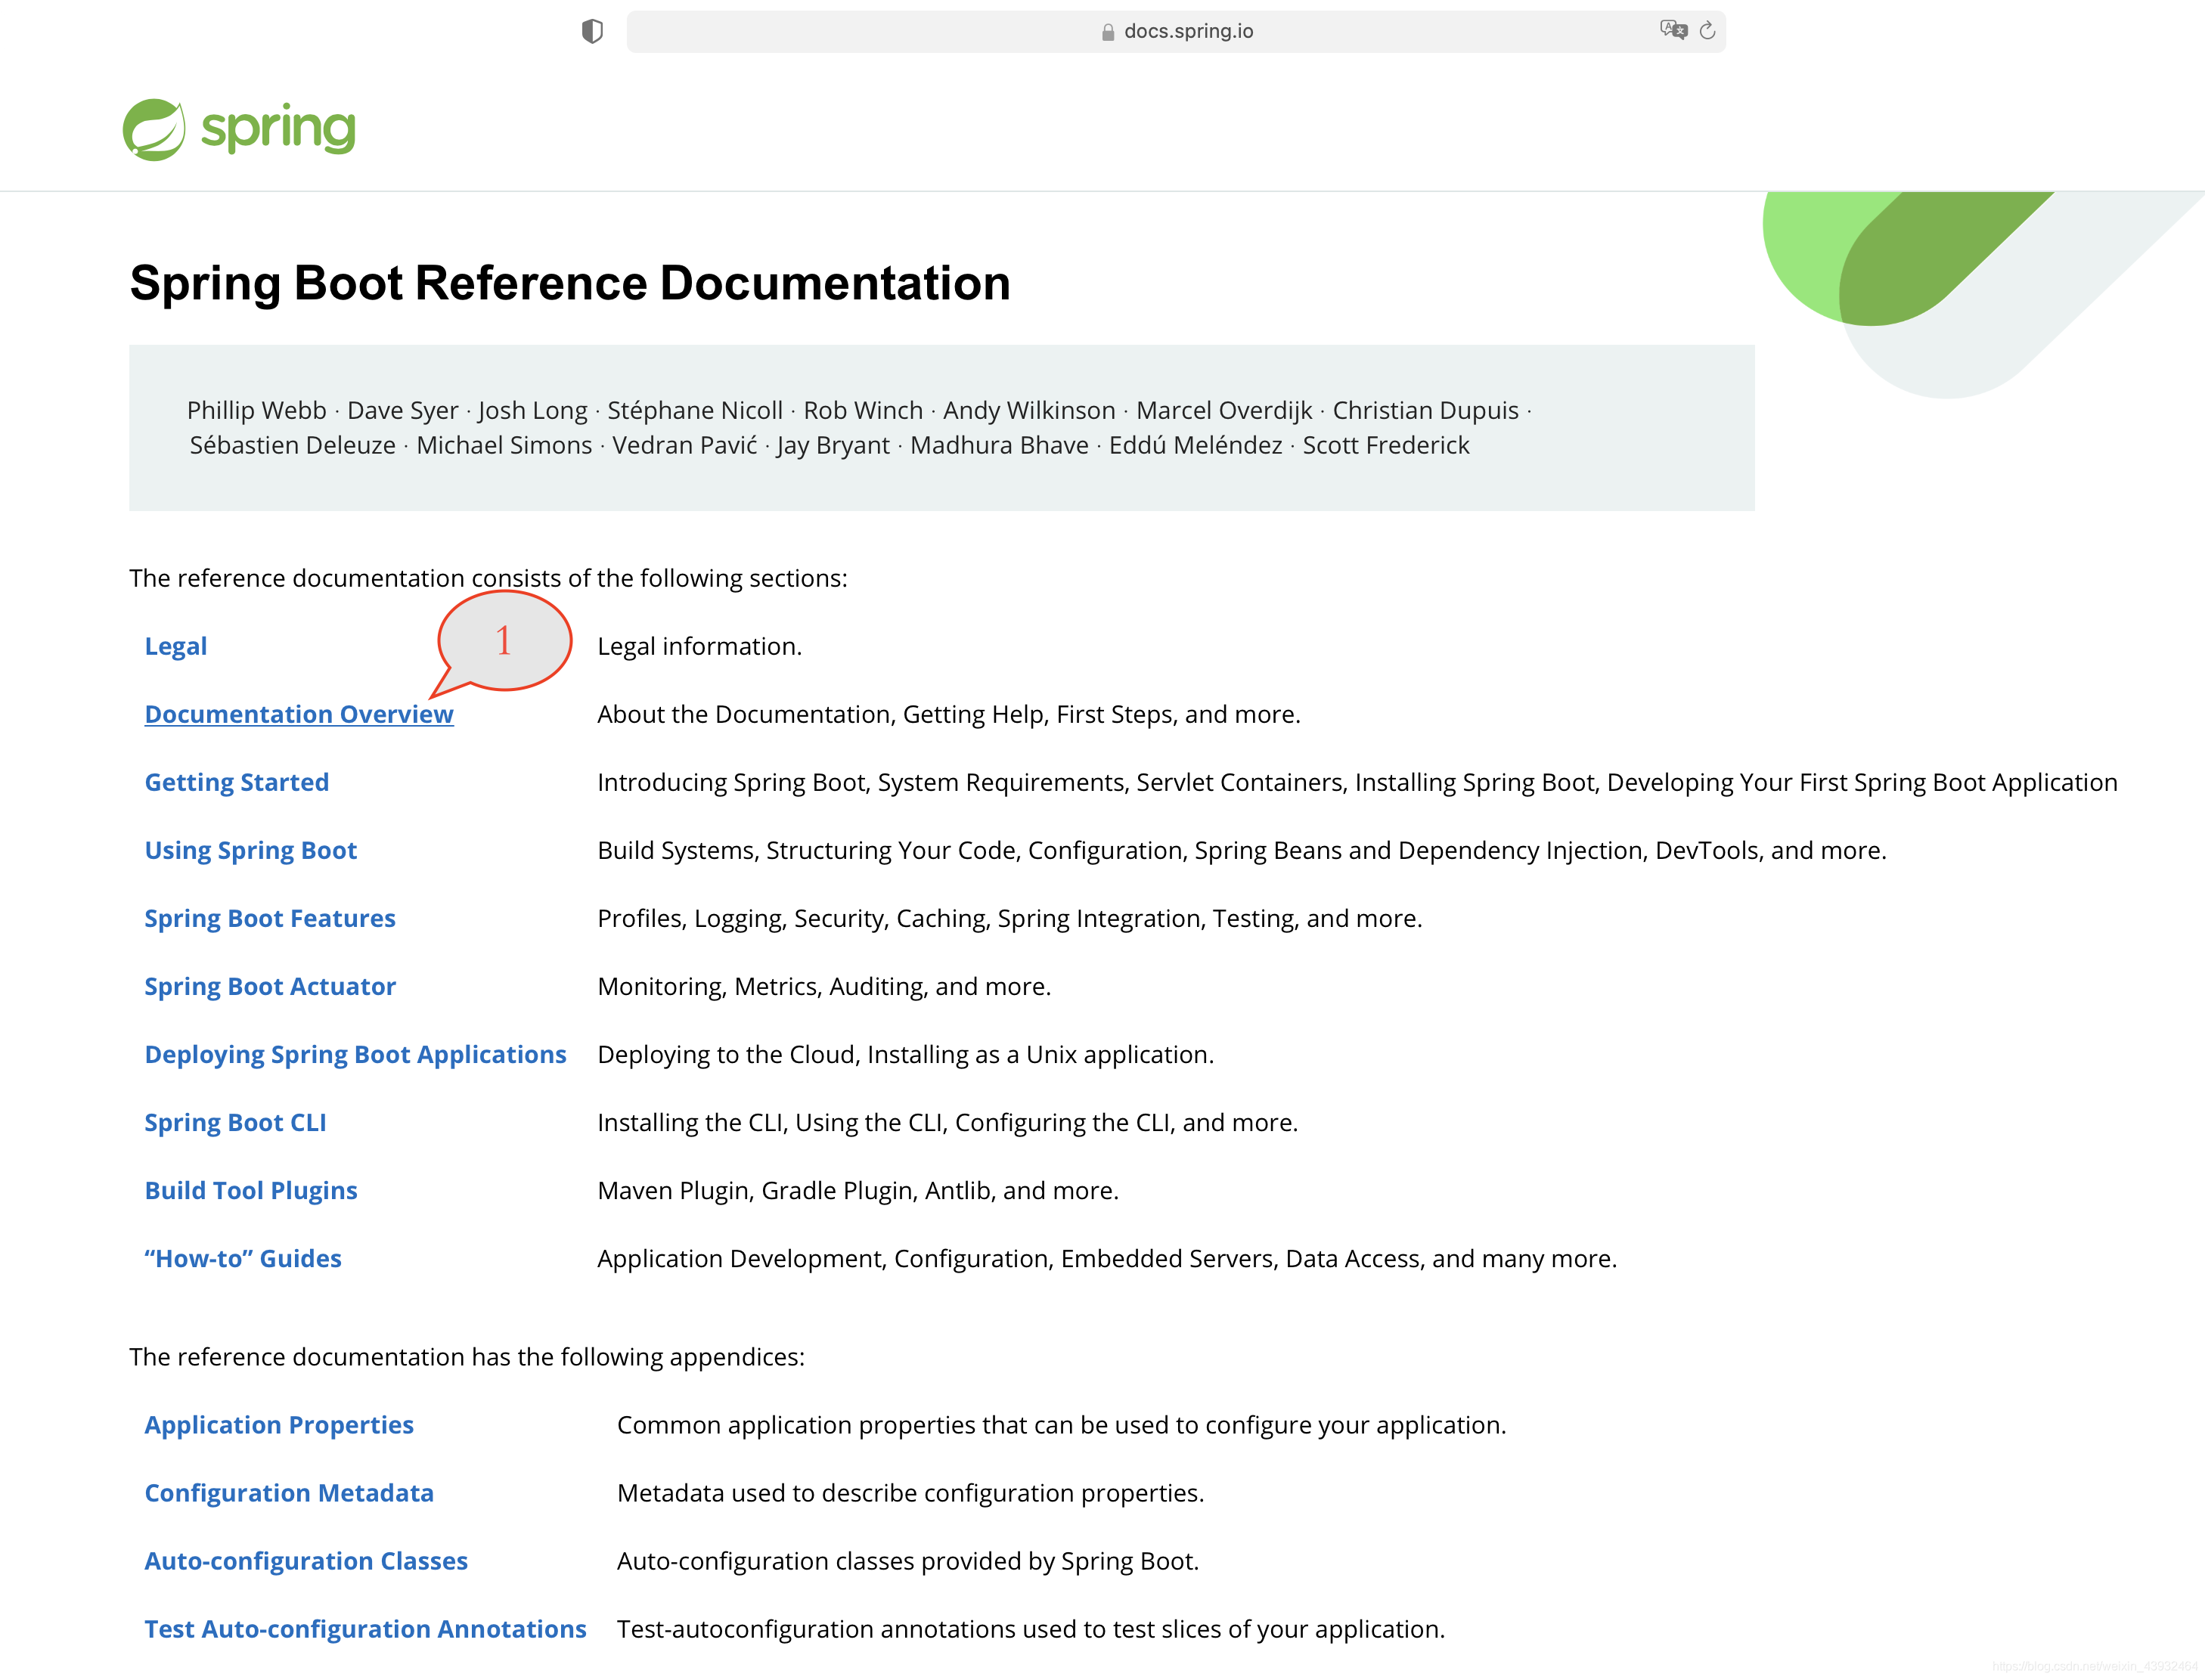Open the Documentation Overview link

click(299, 714)
